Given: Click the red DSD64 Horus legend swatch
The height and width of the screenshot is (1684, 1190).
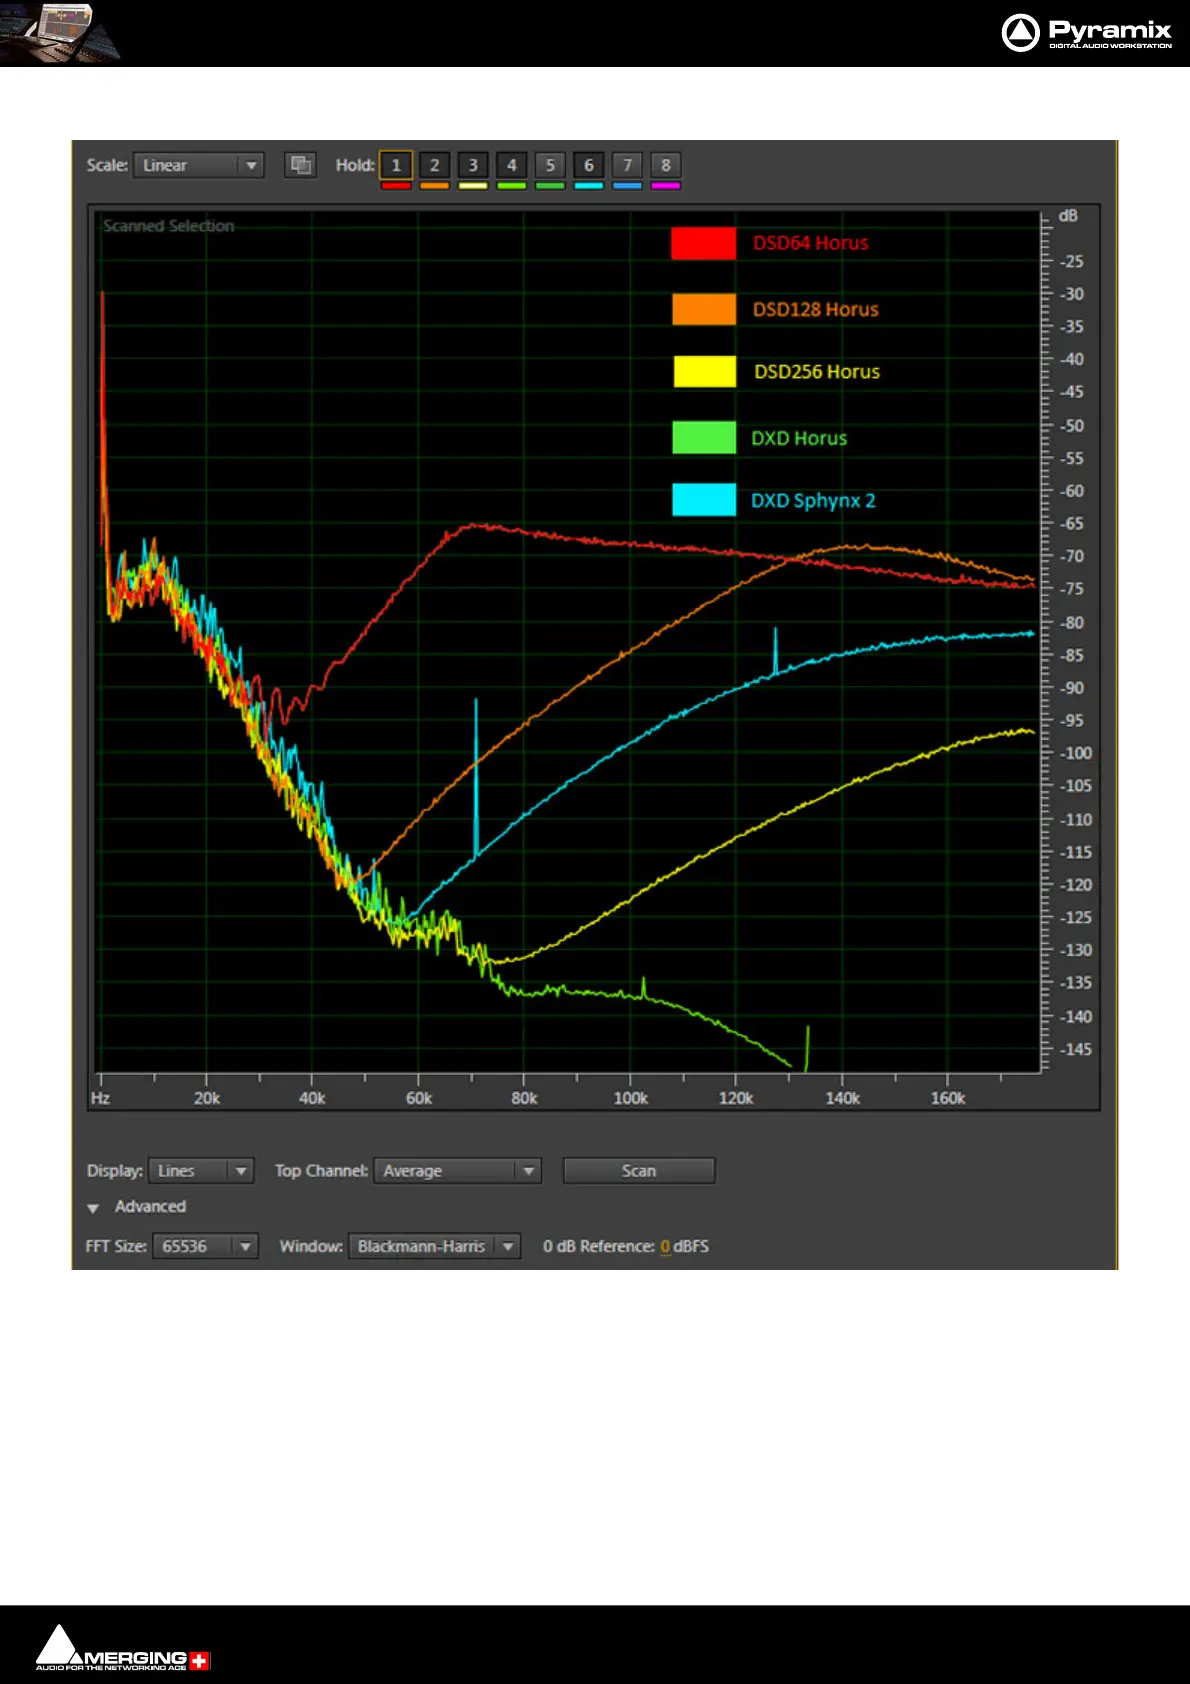Looking at the screenshot, I should 703,243.
